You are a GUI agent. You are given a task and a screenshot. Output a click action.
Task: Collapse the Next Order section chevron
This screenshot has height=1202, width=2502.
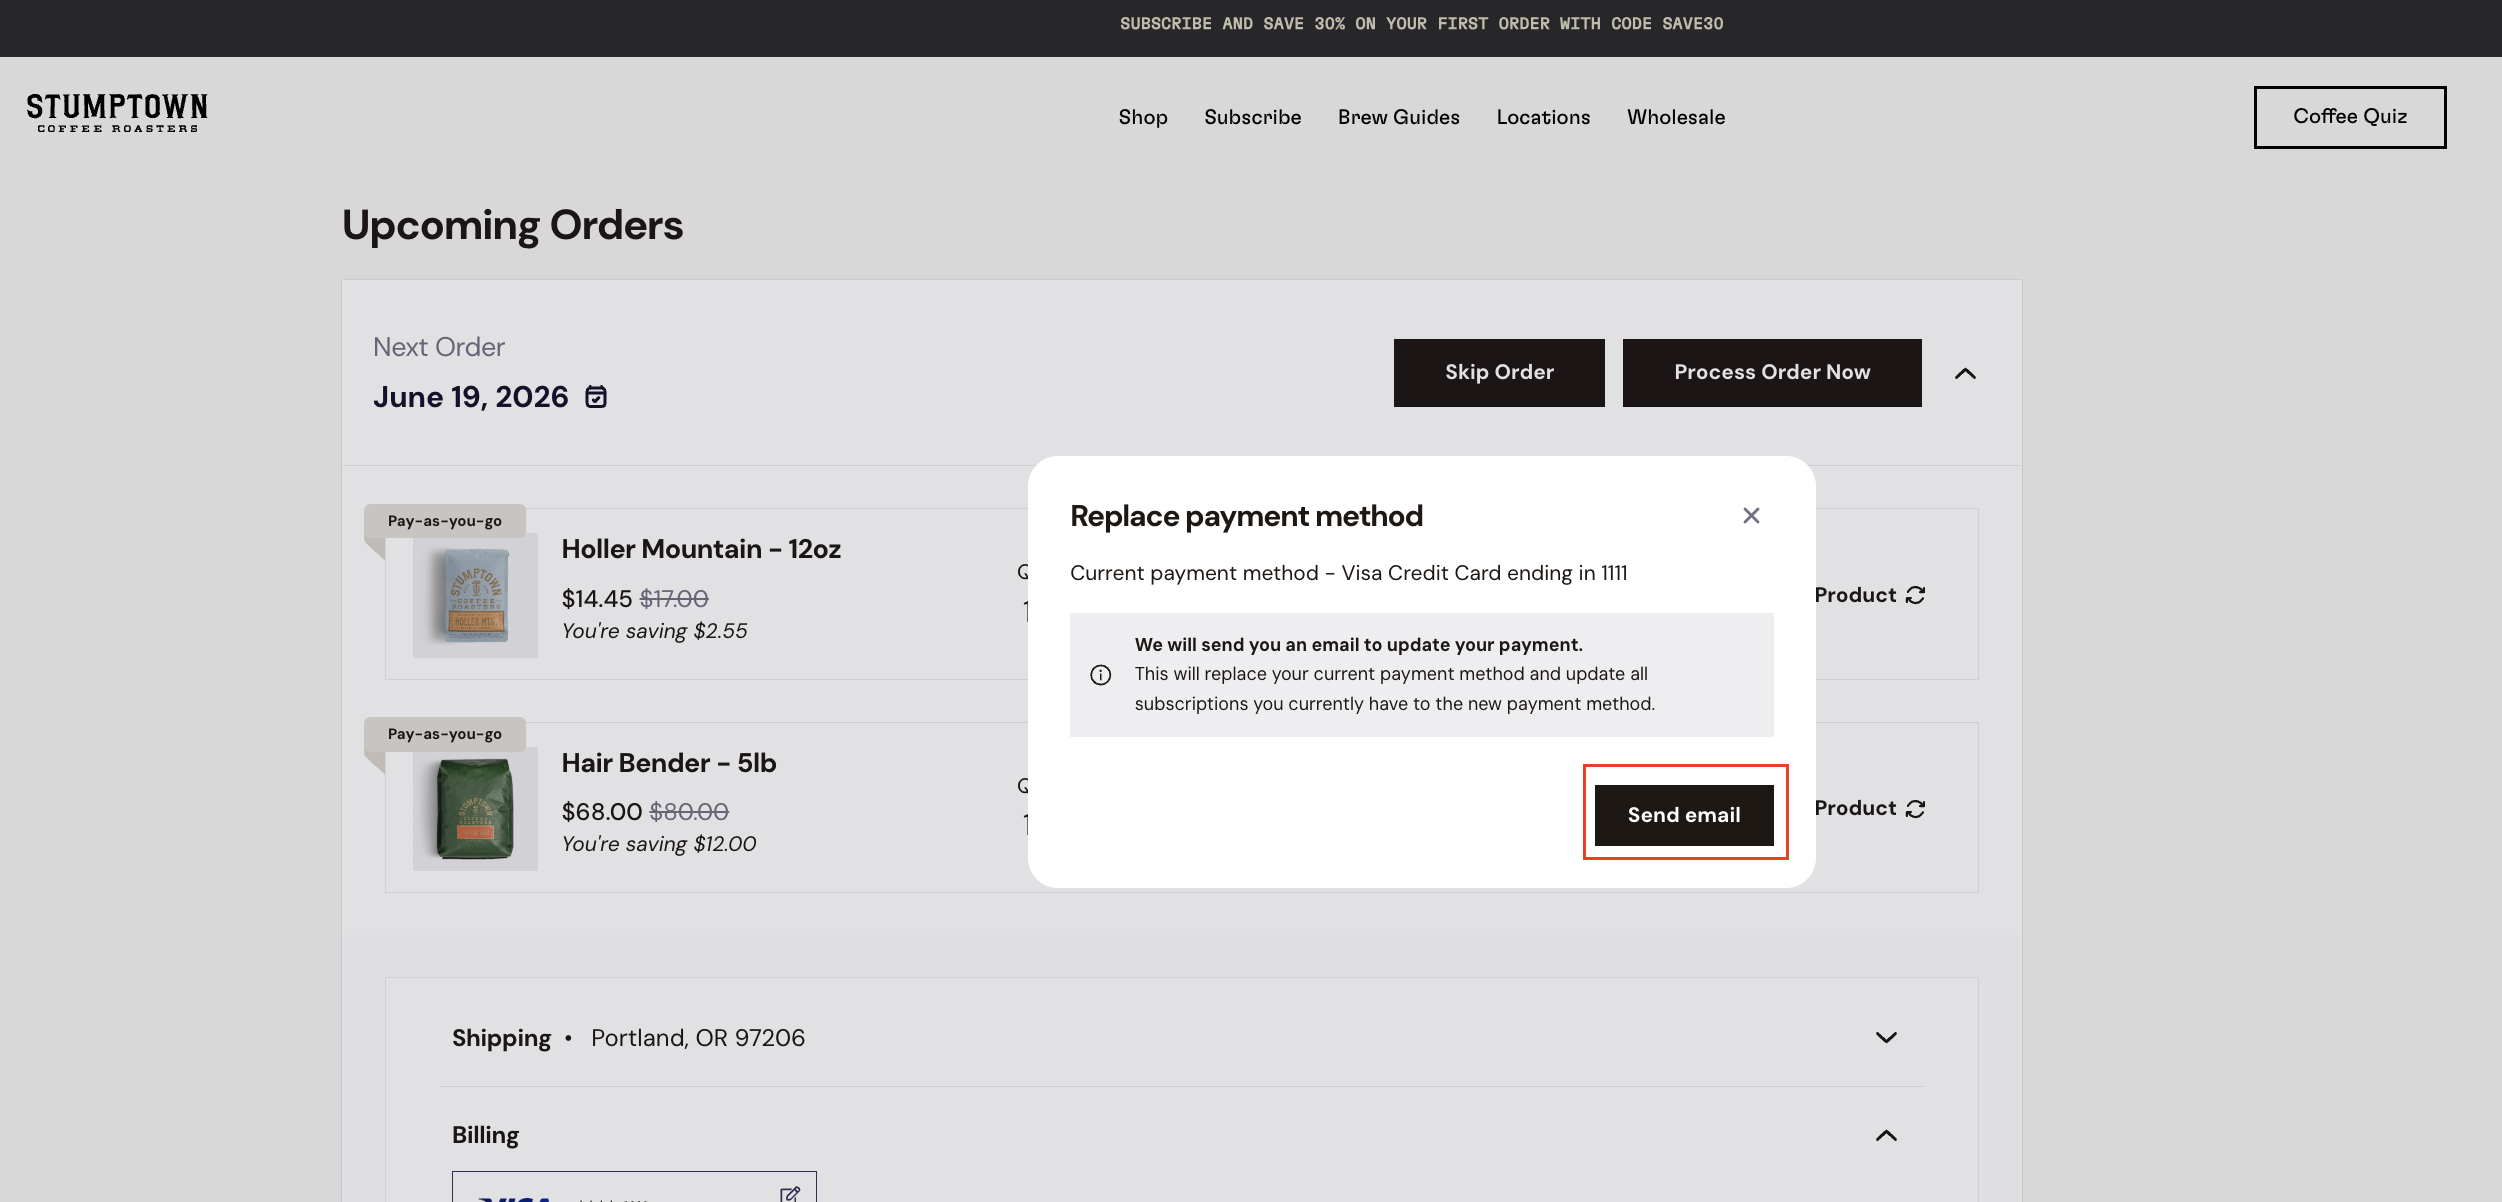click(1965, 373)
